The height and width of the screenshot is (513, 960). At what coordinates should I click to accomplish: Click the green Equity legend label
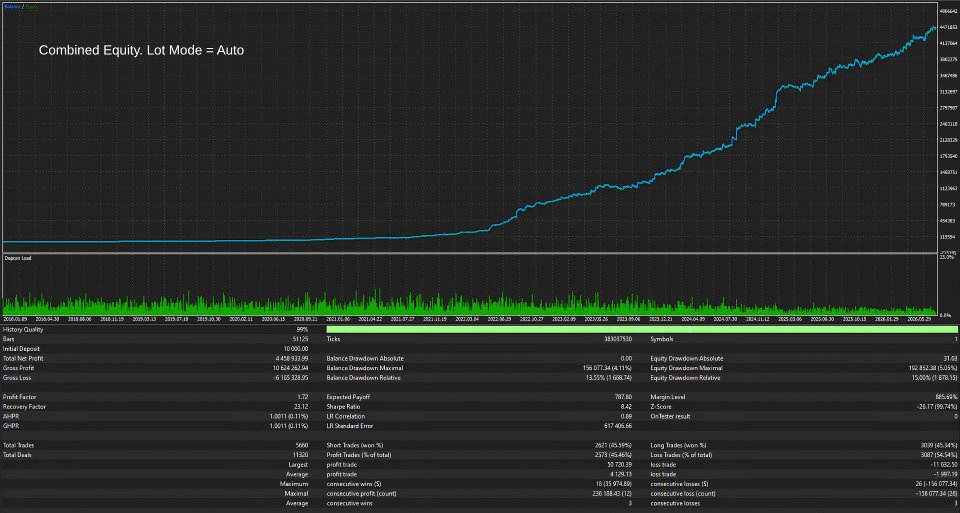coord(31,7)
